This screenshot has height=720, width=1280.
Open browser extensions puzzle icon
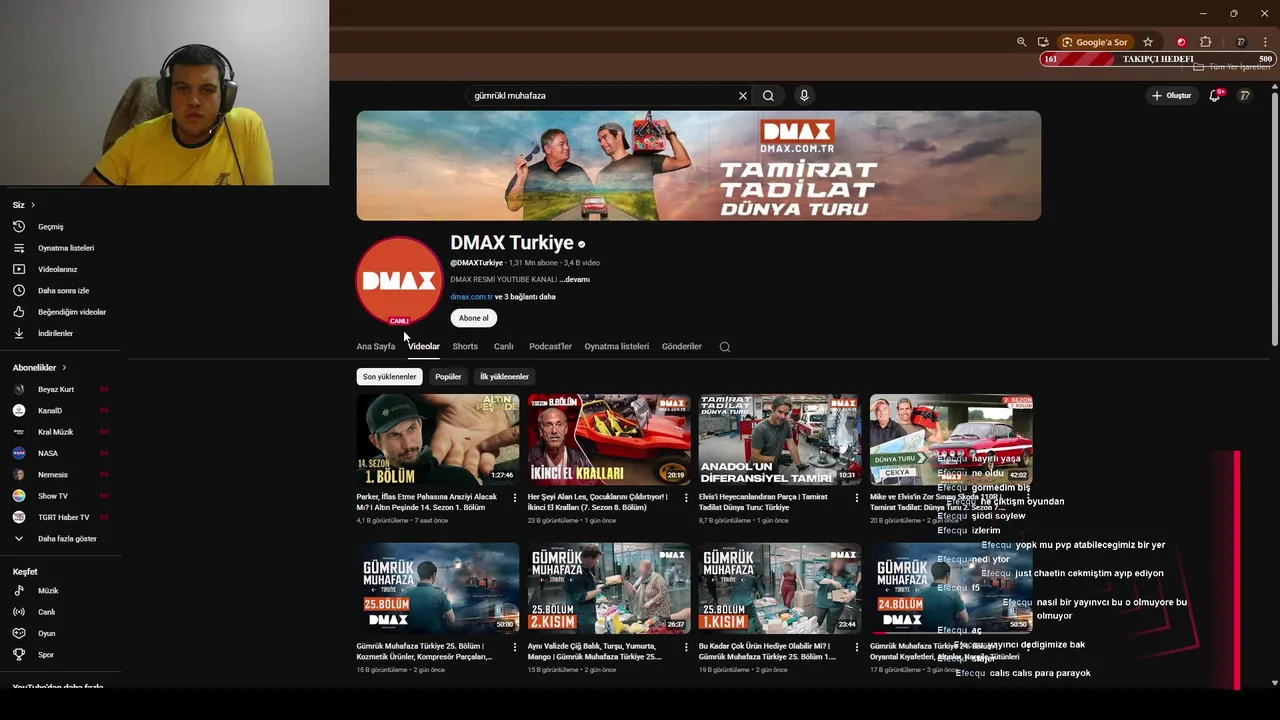1205,42
